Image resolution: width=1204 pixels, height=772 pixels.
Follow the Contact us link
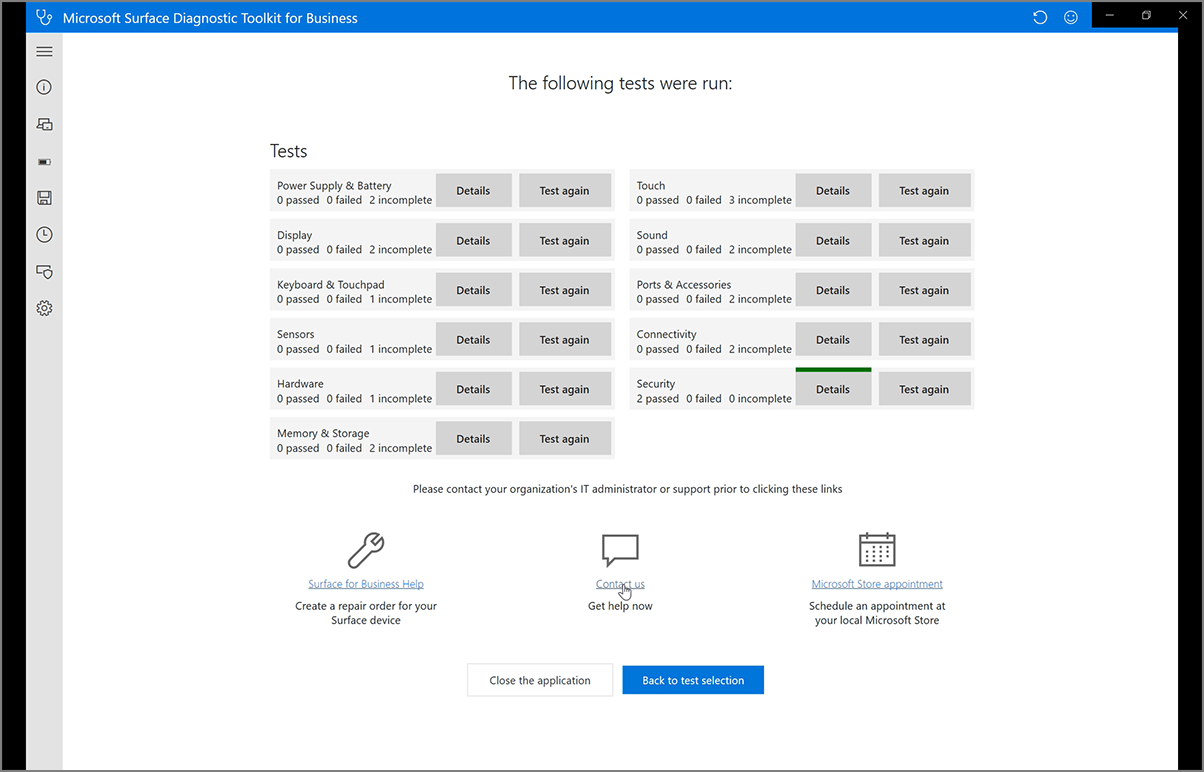click(620, 584)
